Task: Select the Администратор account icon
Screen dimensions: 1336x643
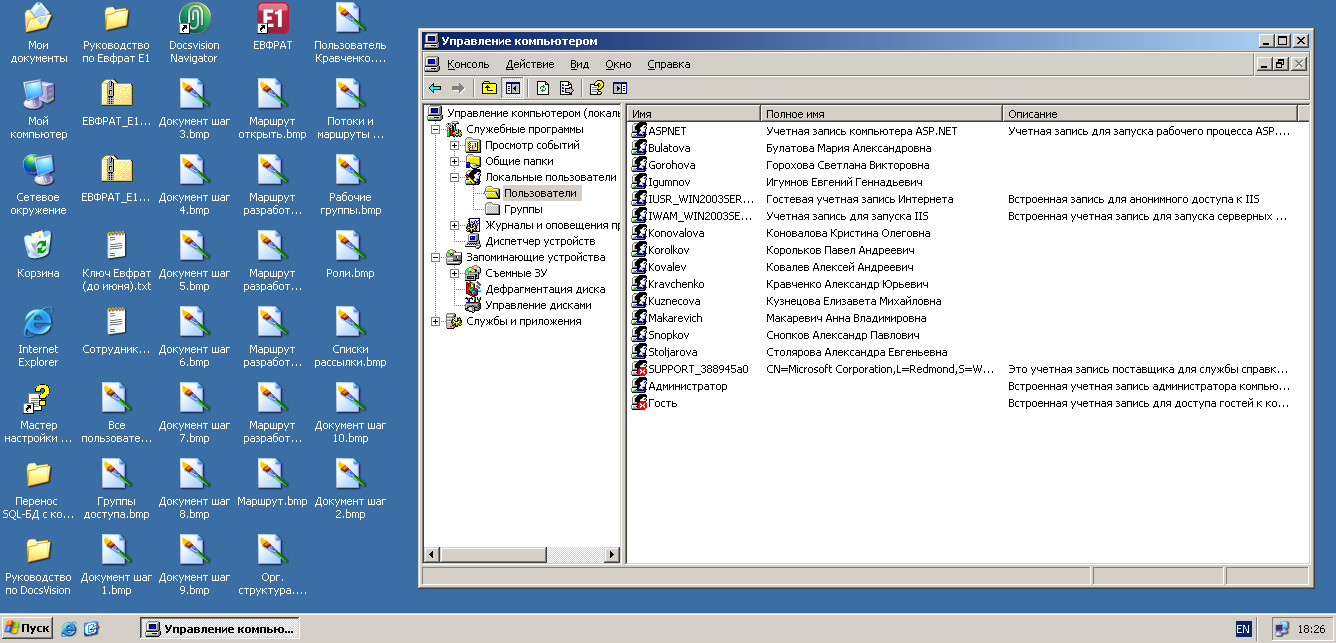Action: [x=640, y=386]
